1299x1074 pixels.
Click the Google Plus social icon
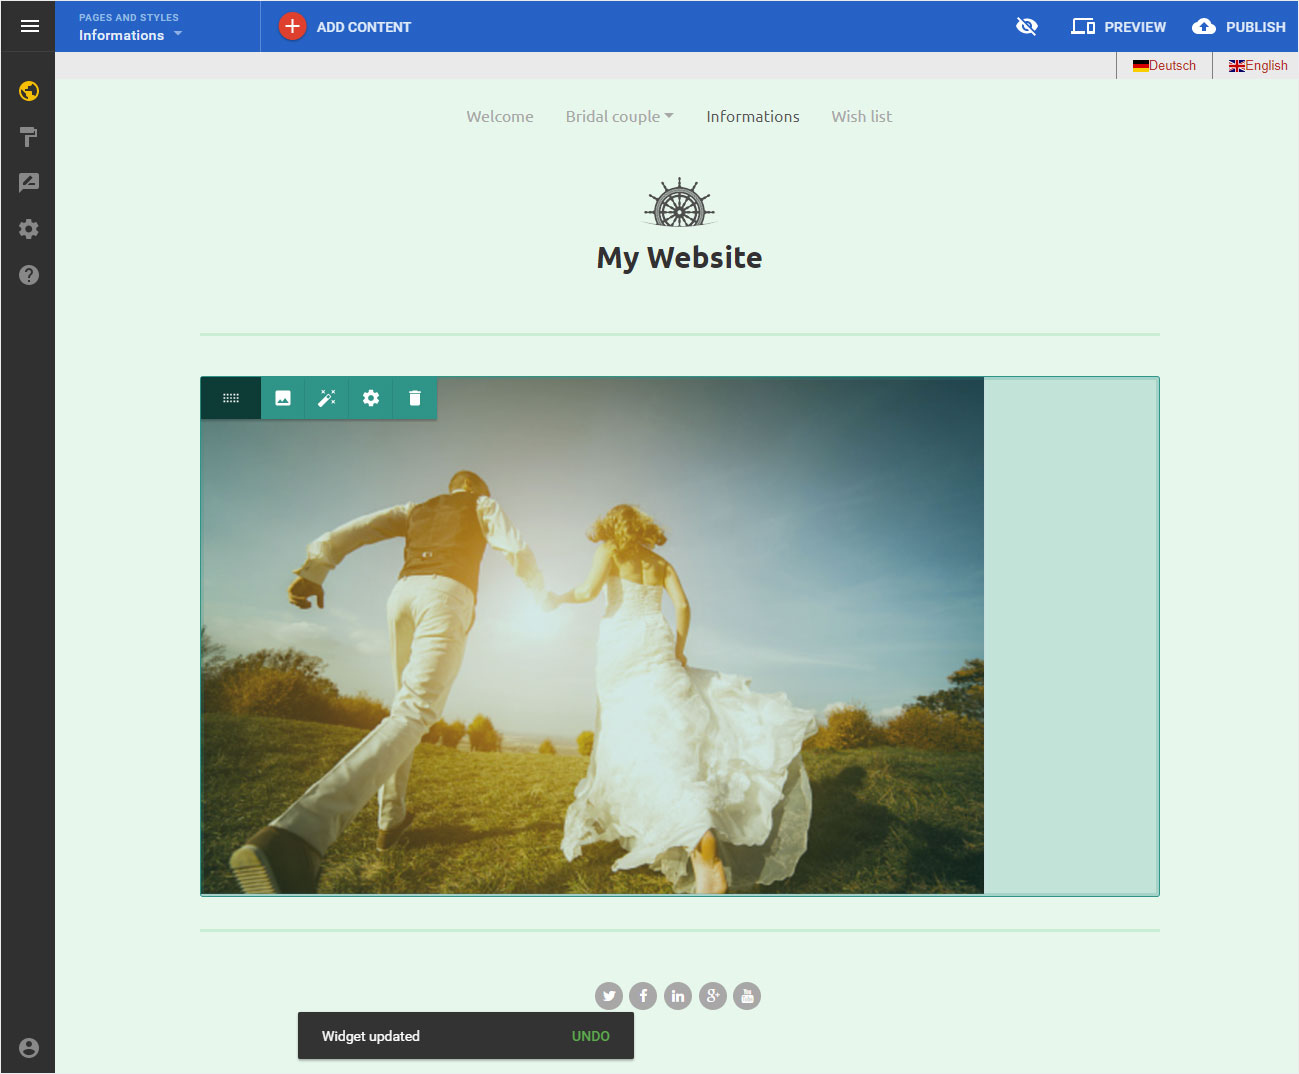713,996
